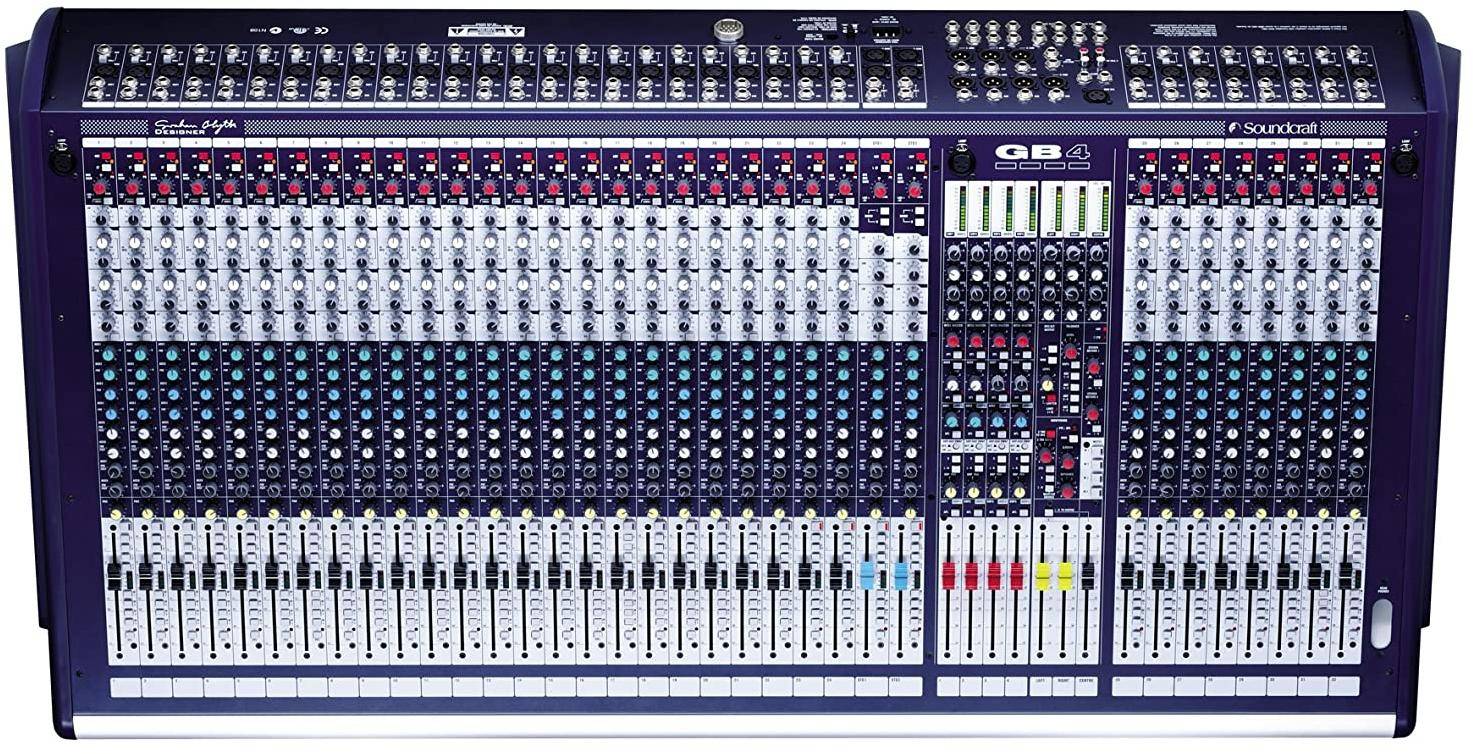
Task: Click channel 1 yellow pan knob
Action: tap(115, 514)
